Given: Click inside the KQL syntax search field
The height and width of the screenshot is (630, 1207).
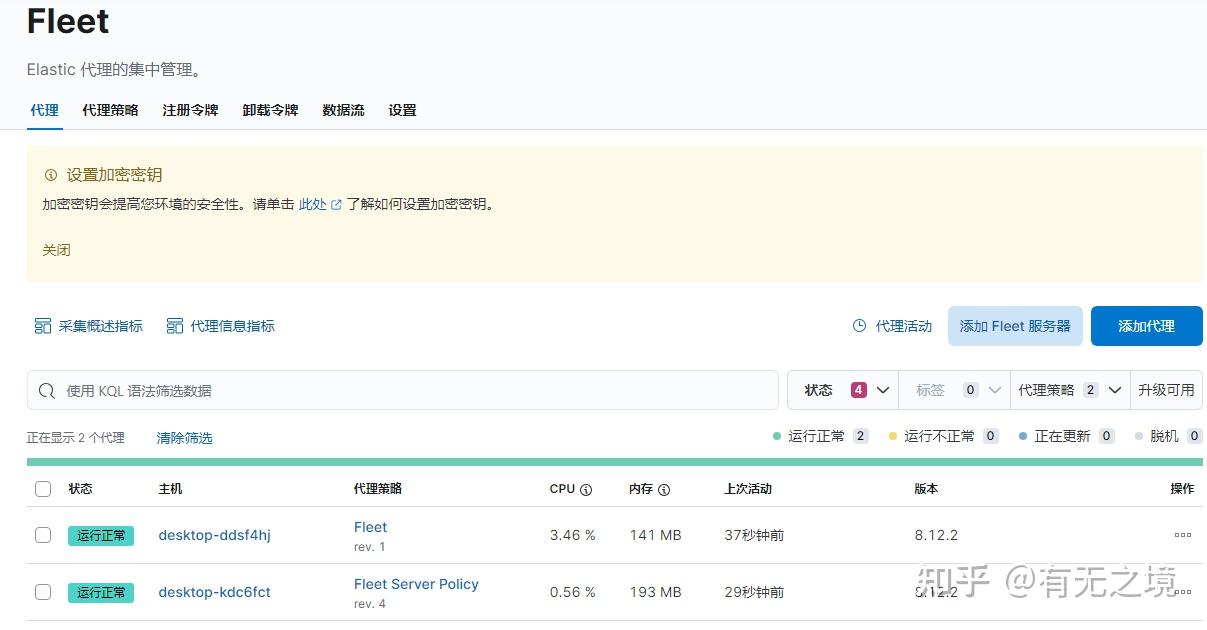Looking at the screenshot, I should [400, 390].
